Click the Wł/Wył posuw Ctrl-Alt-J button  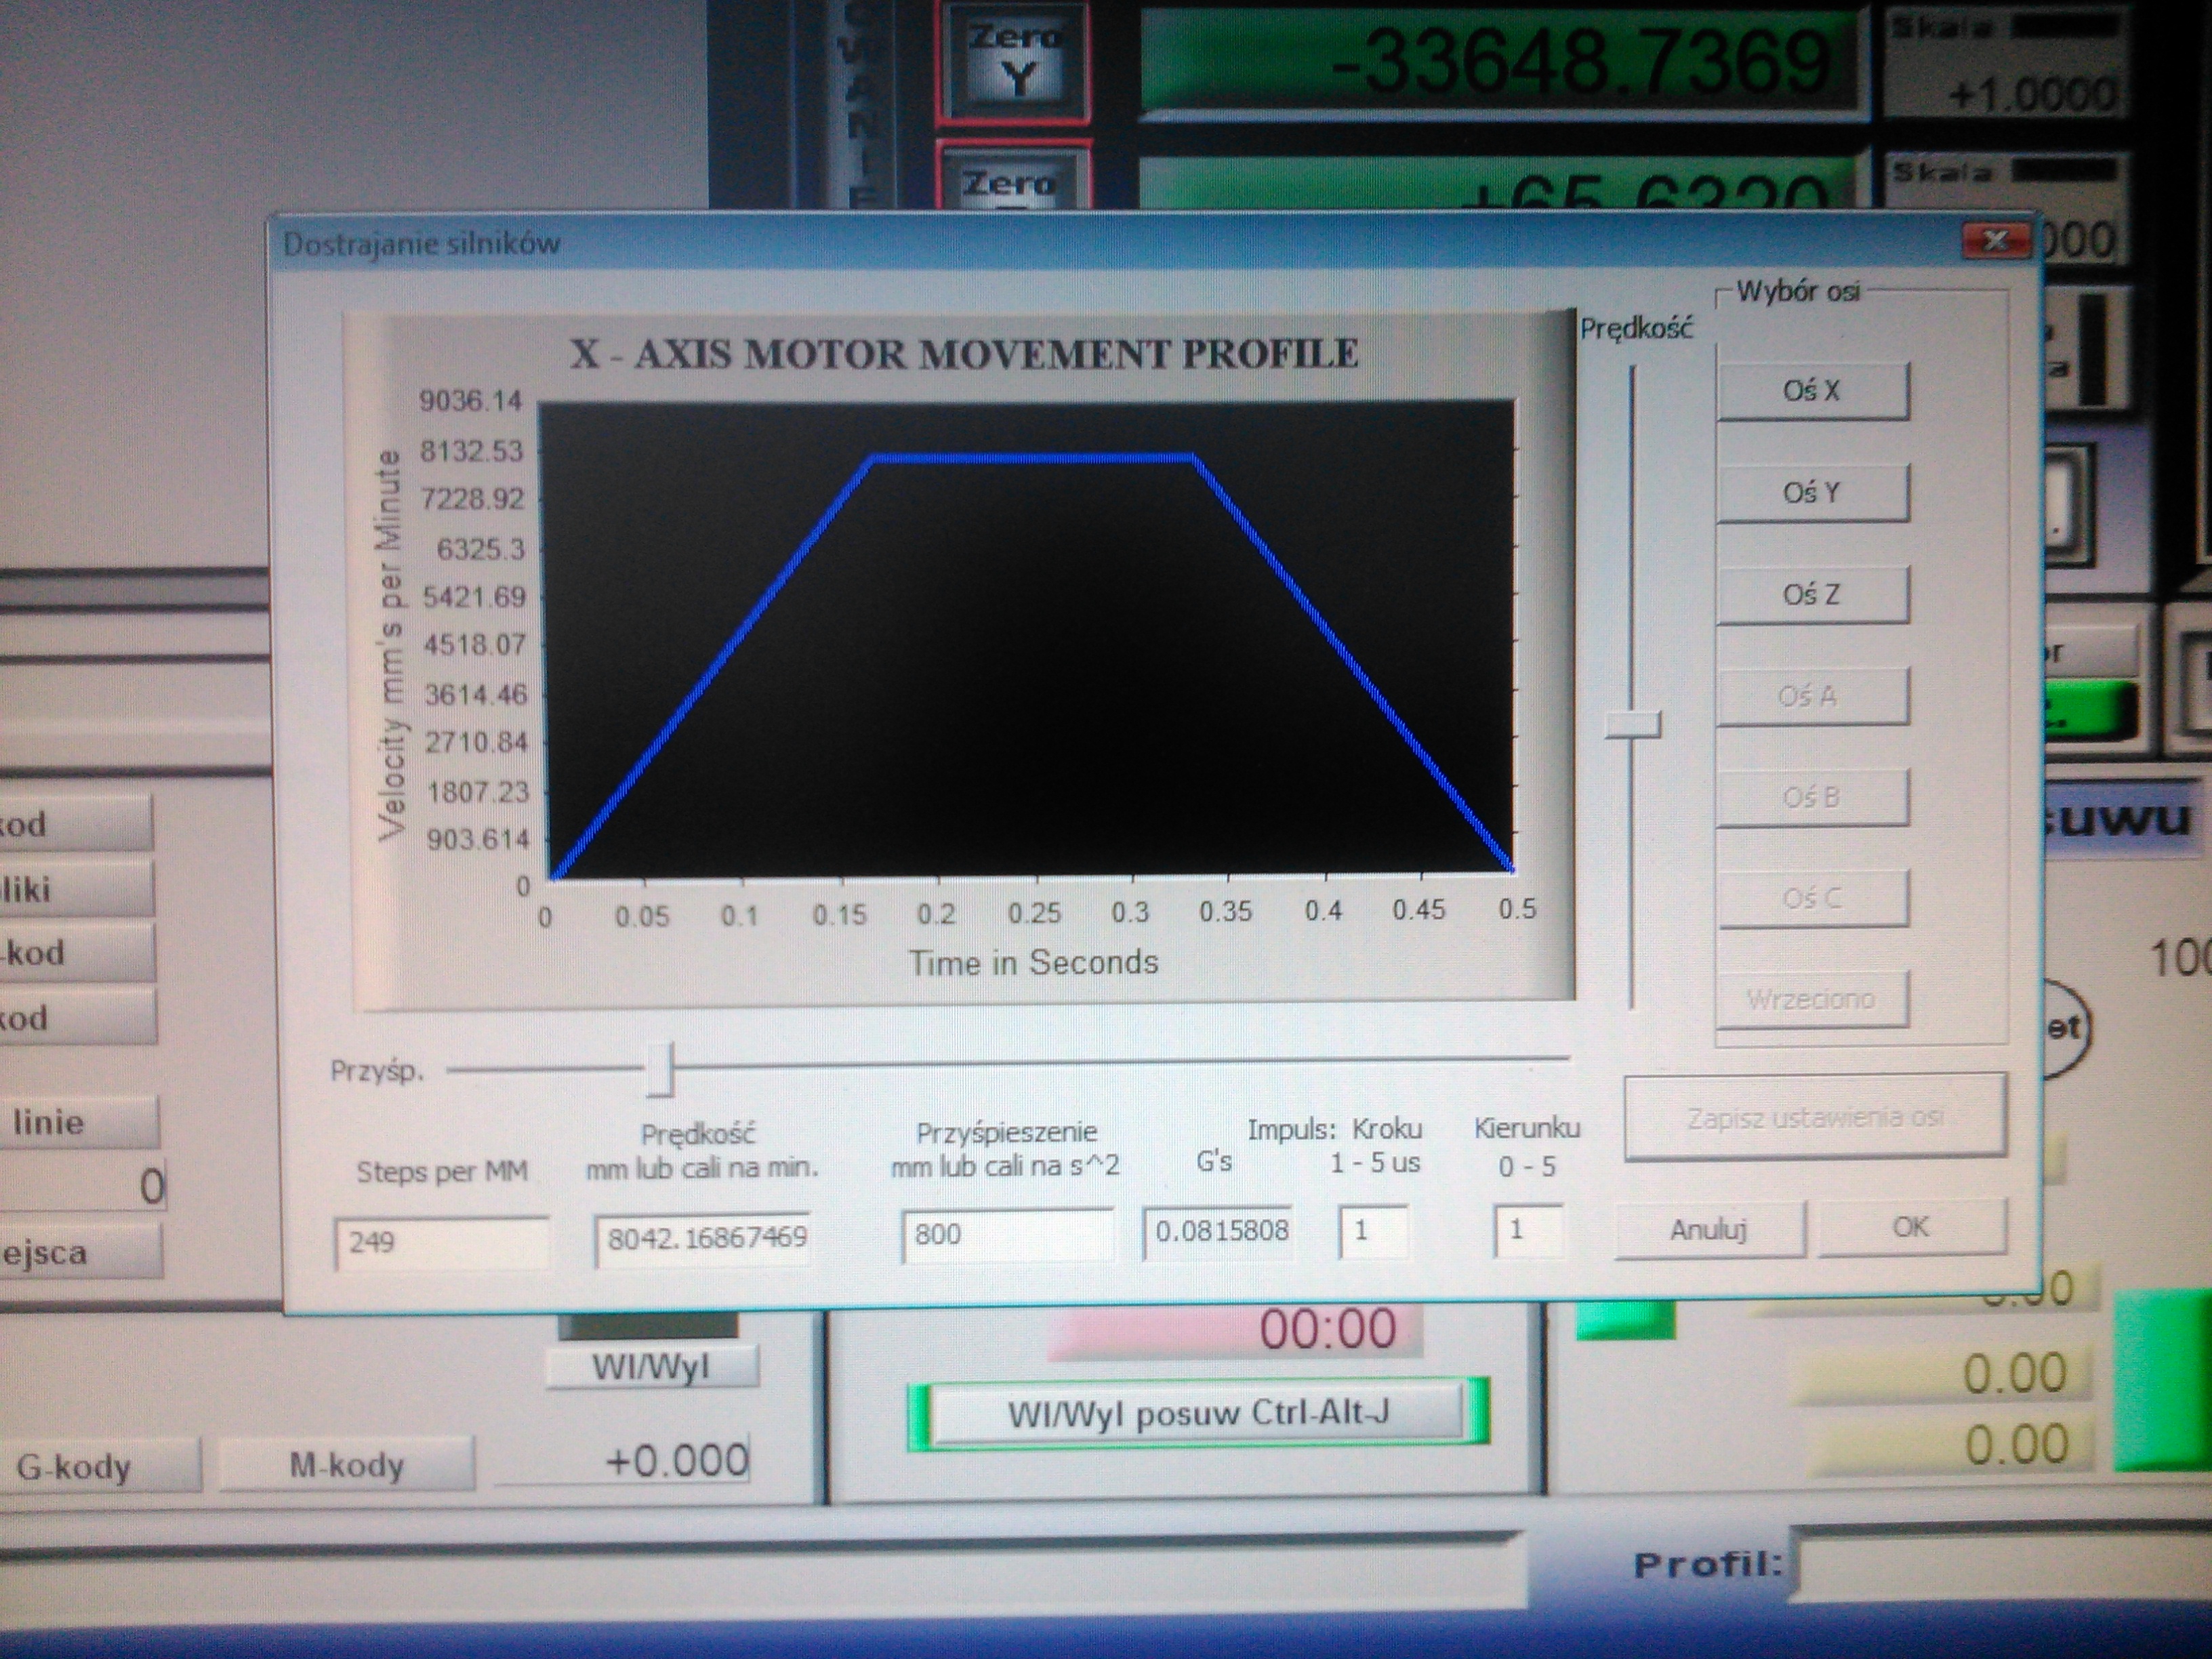coord(1198,1413)
